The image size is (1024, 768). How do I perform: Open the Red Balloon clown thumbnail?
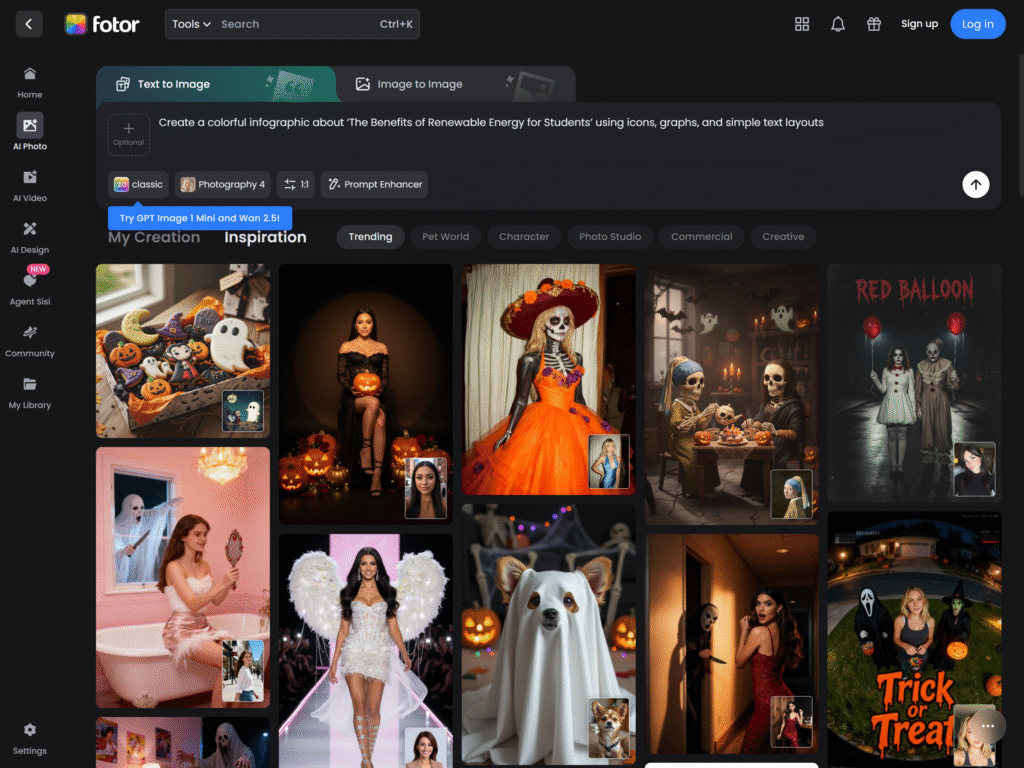[913, 382]
